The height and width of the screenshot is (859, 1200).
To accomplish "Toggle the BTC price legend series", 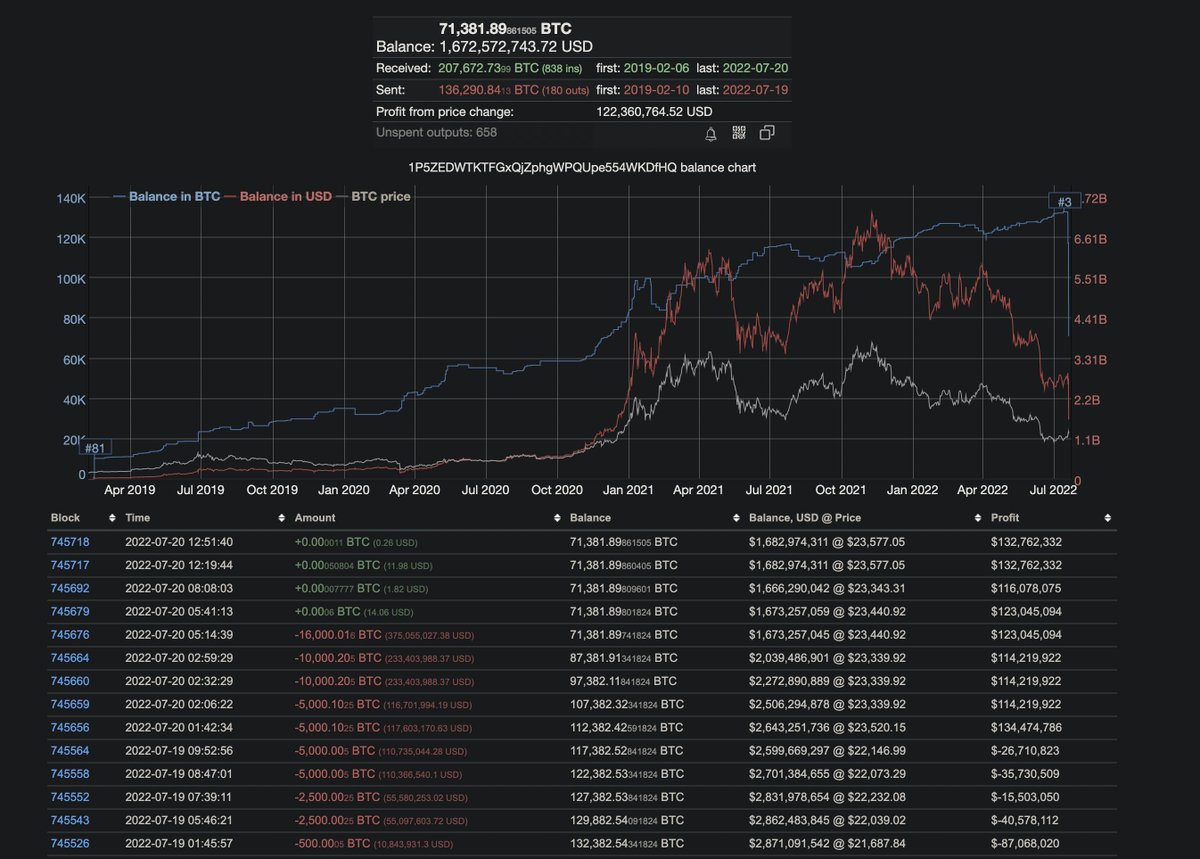I will coord(373,197).
